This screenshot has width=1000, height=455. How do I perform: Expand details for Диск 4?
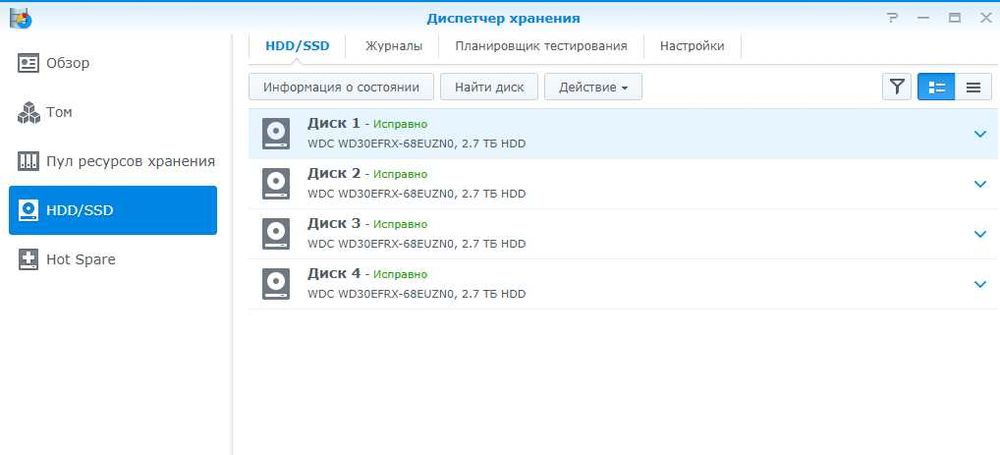pyautogui.click(x=980, y=284)
